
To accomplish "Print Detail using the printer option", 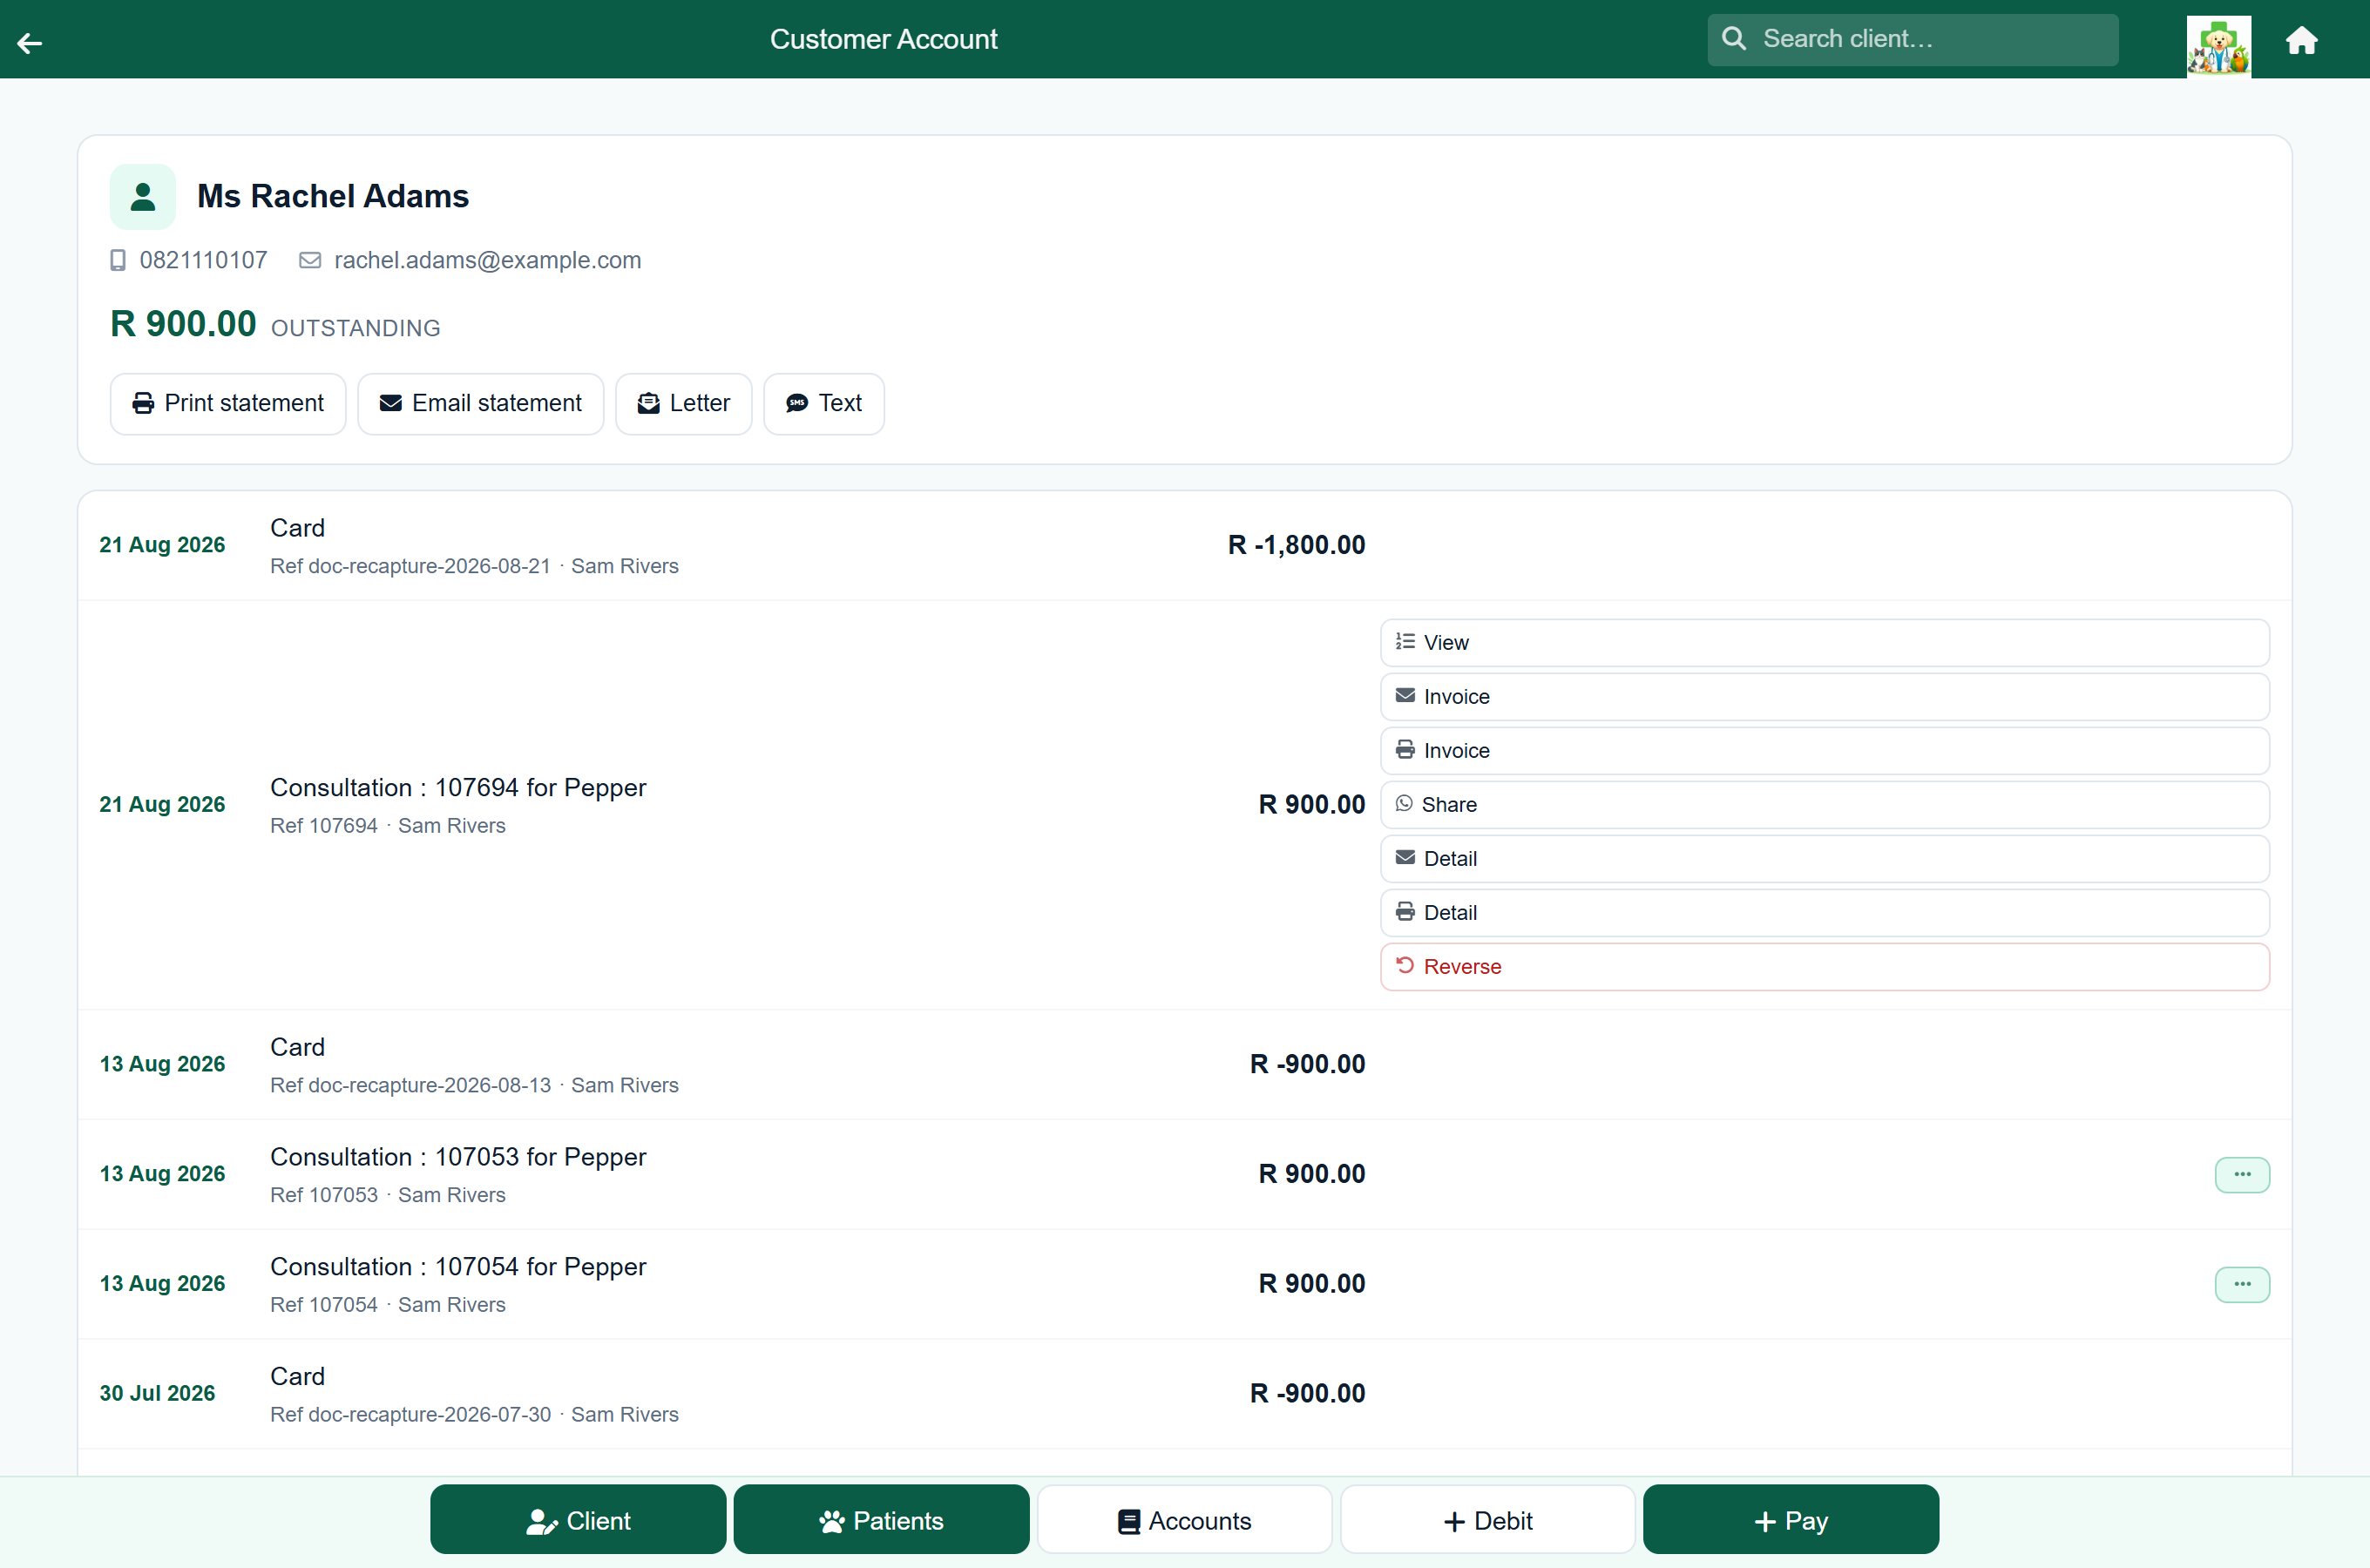I will 1824,912.
